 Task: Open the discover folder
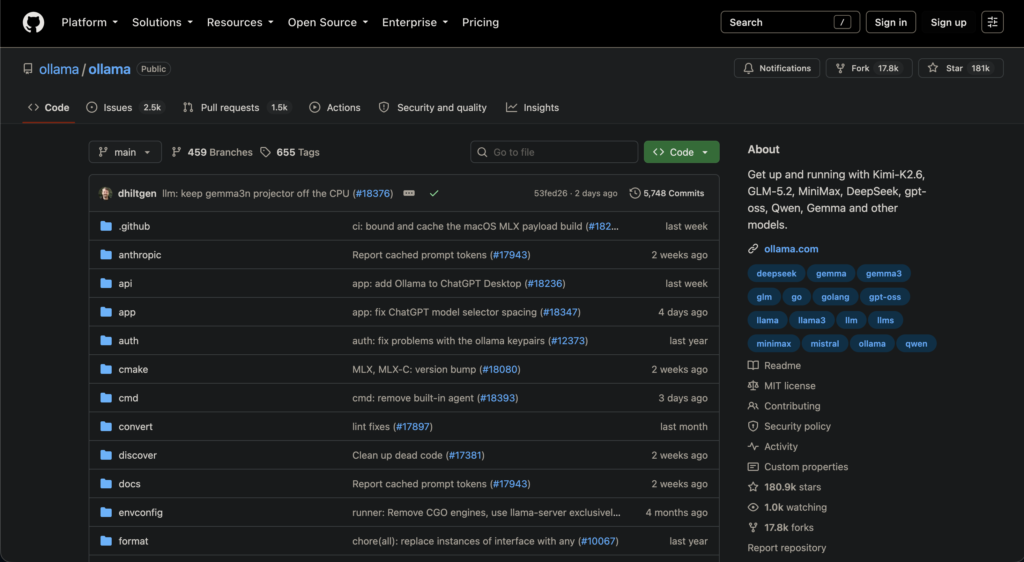[137, 455]
